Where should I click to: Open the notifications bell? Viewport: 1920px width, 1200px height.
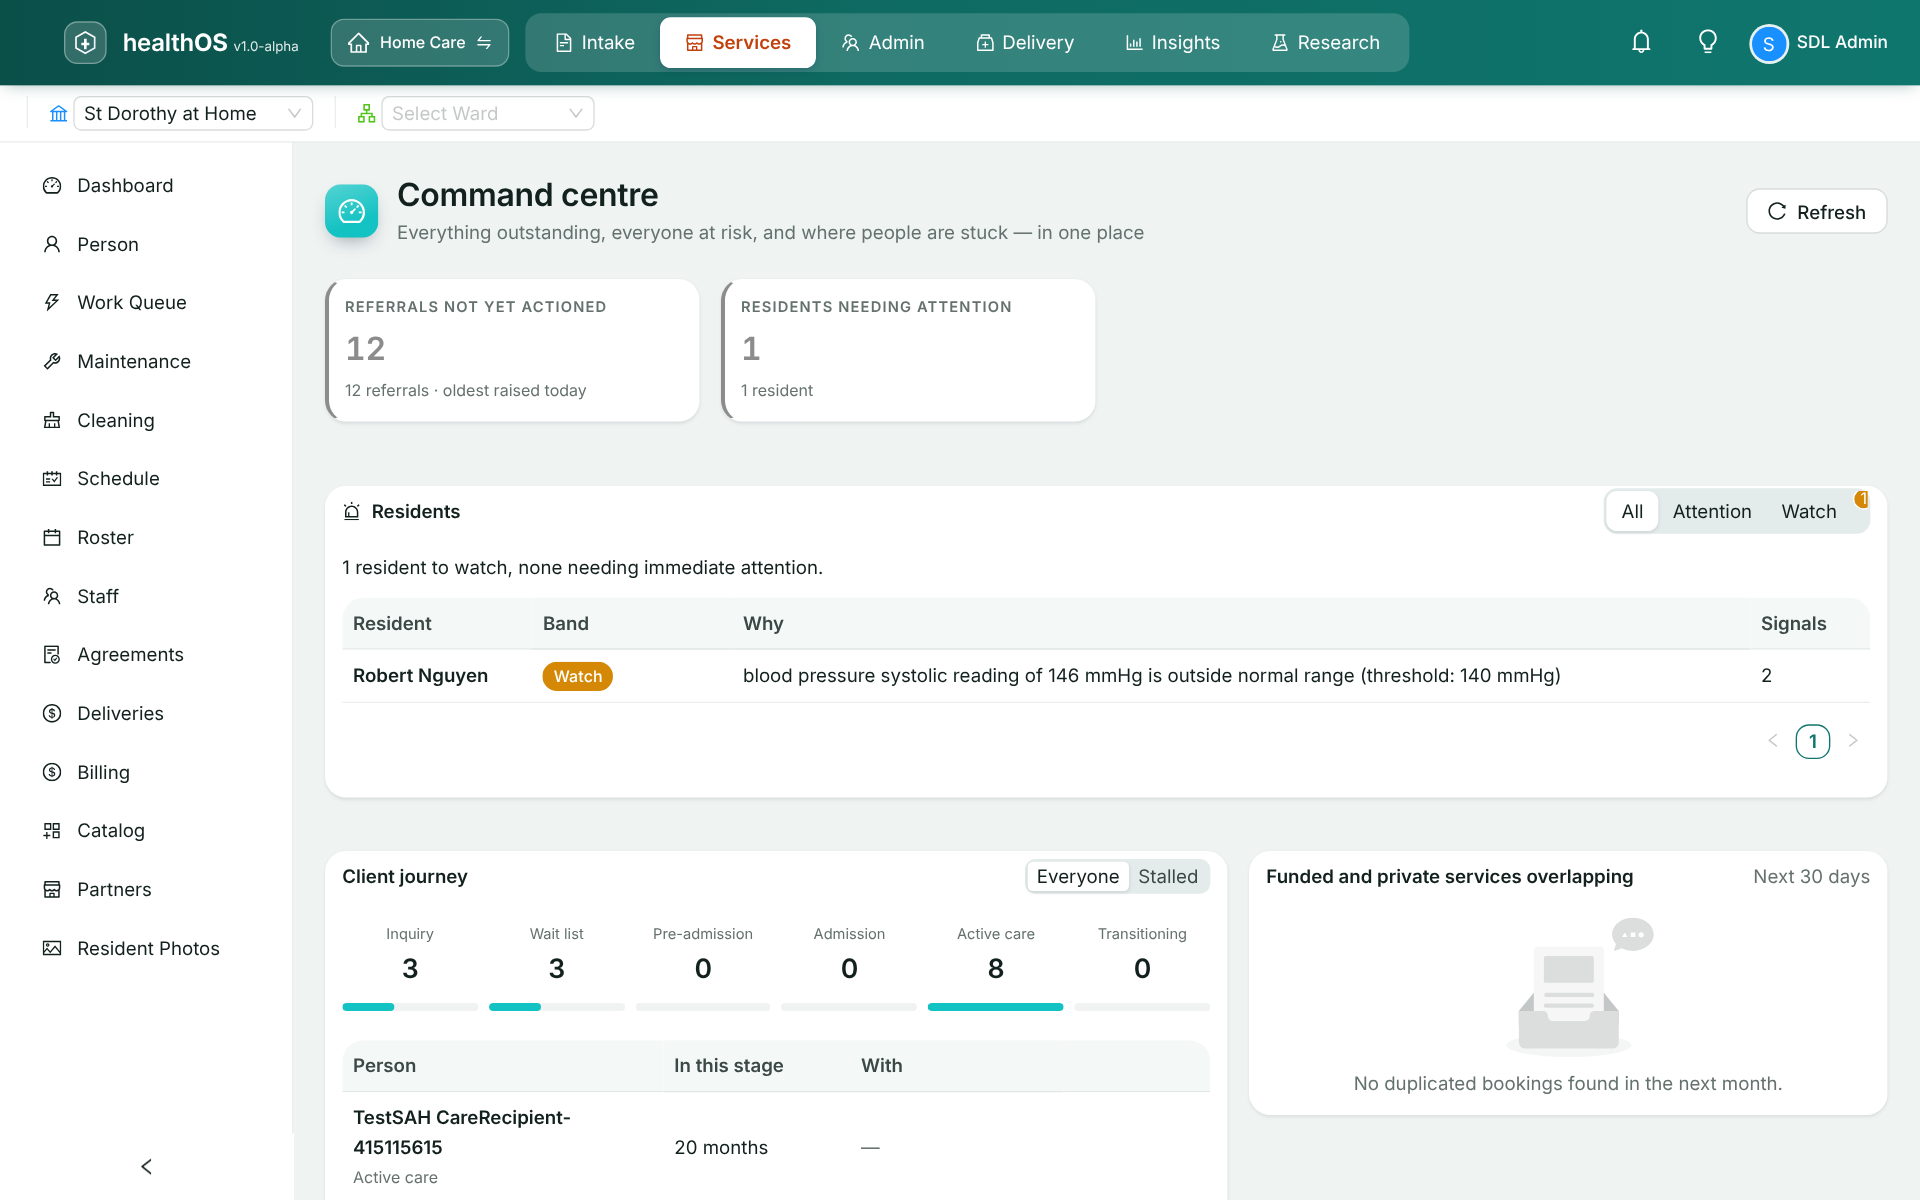[x=1641, y=42]
